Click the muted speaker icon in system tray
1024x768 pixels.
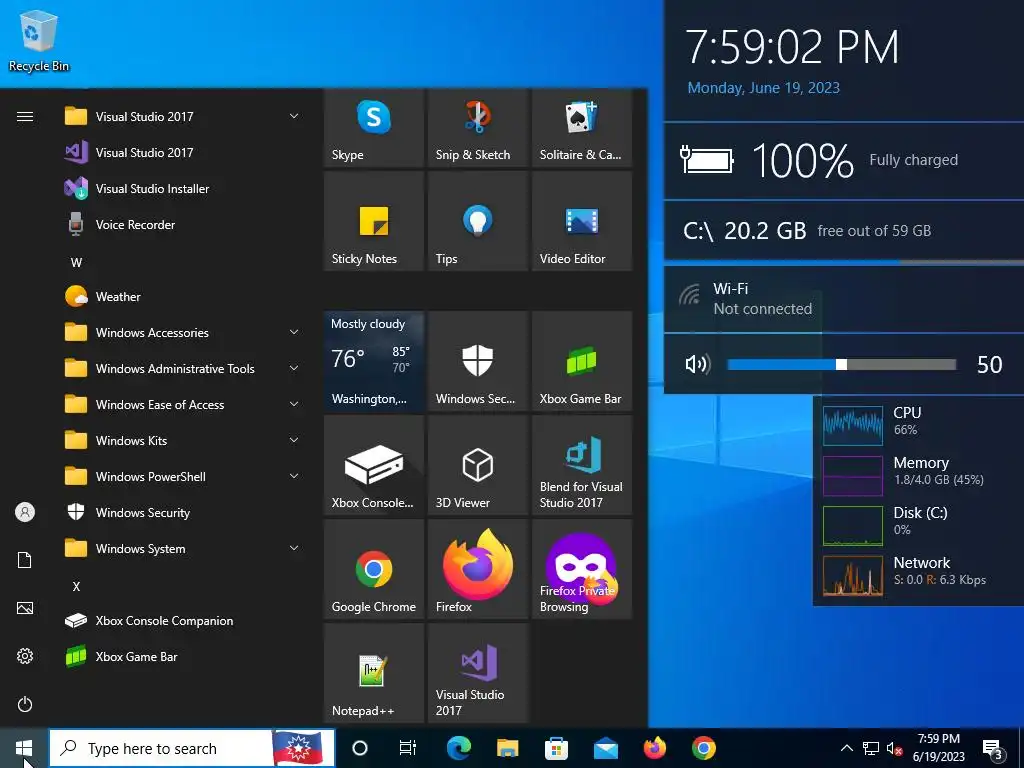coord(894,748)
